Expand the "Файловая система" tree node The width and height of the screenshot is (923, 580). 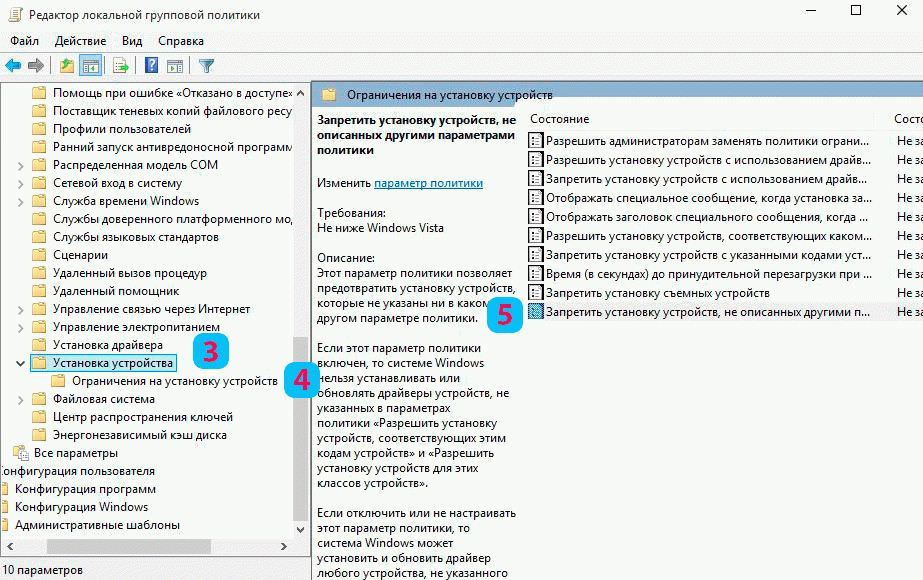click(21, 399)
